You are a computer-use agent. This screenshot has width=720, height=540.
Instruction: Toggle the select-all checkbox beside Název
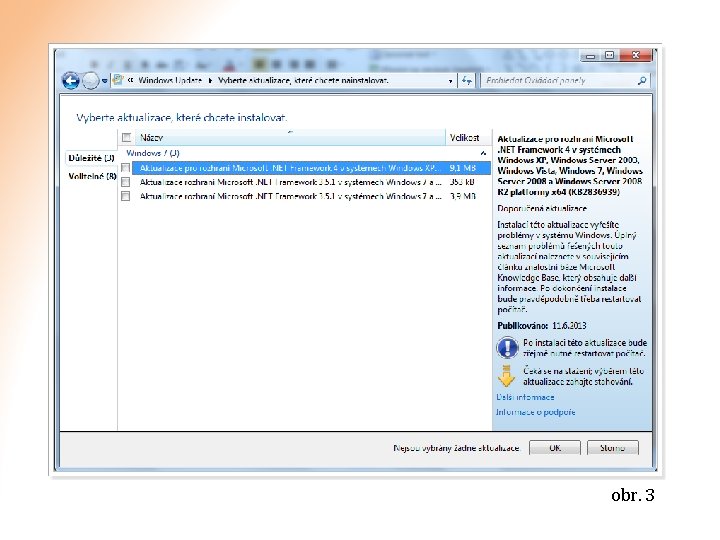[x=126, y=137]
